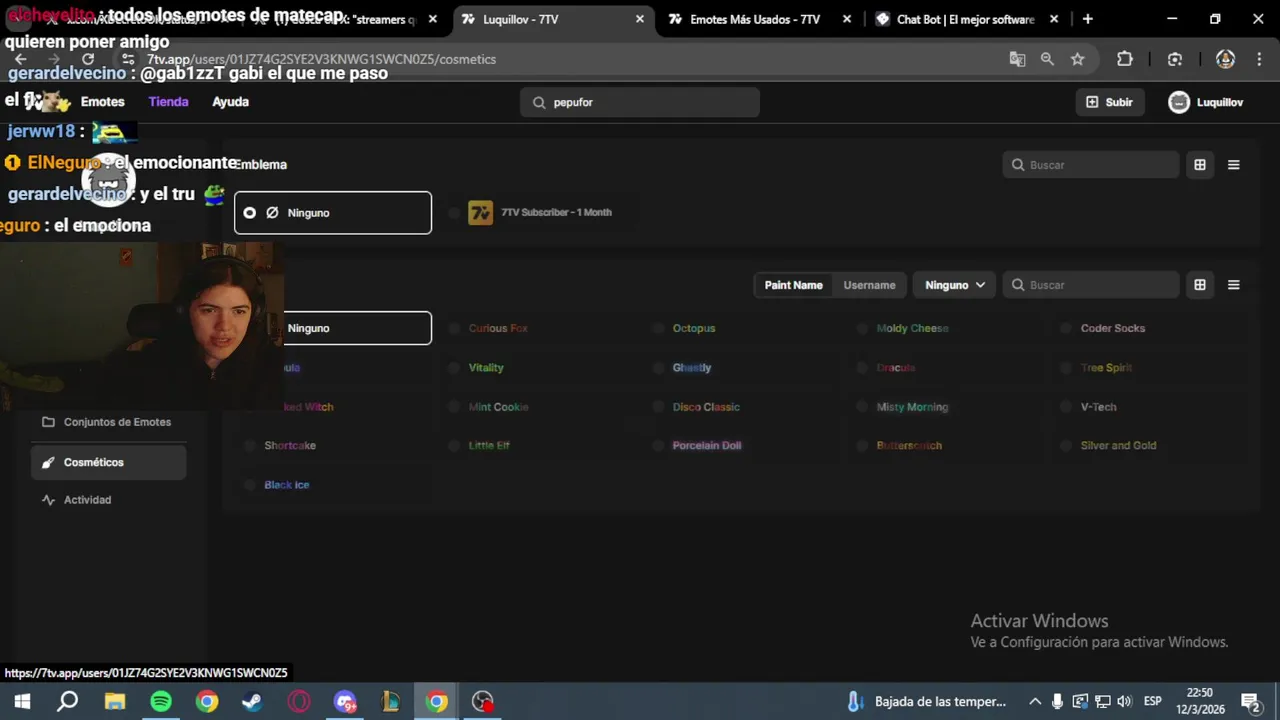Open the Windows Start menu
The width and height of the screenshot is (1280, 720).
coord(22,701)
